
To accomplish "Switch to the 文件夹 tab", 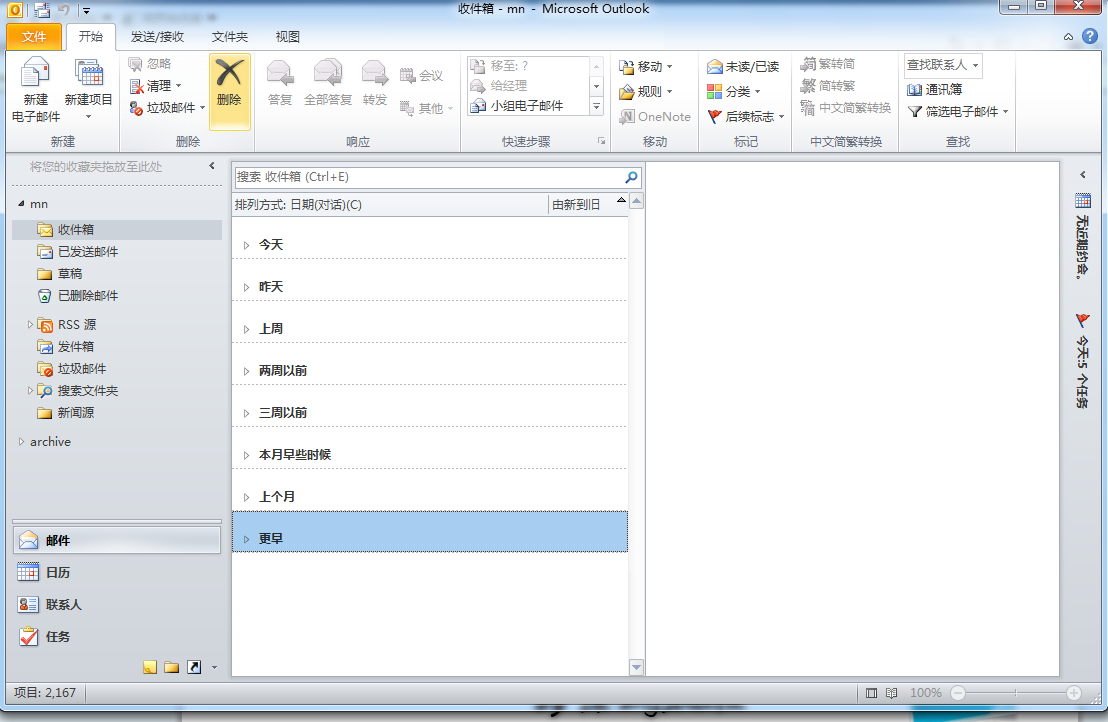I will click(x=230, y=37).
